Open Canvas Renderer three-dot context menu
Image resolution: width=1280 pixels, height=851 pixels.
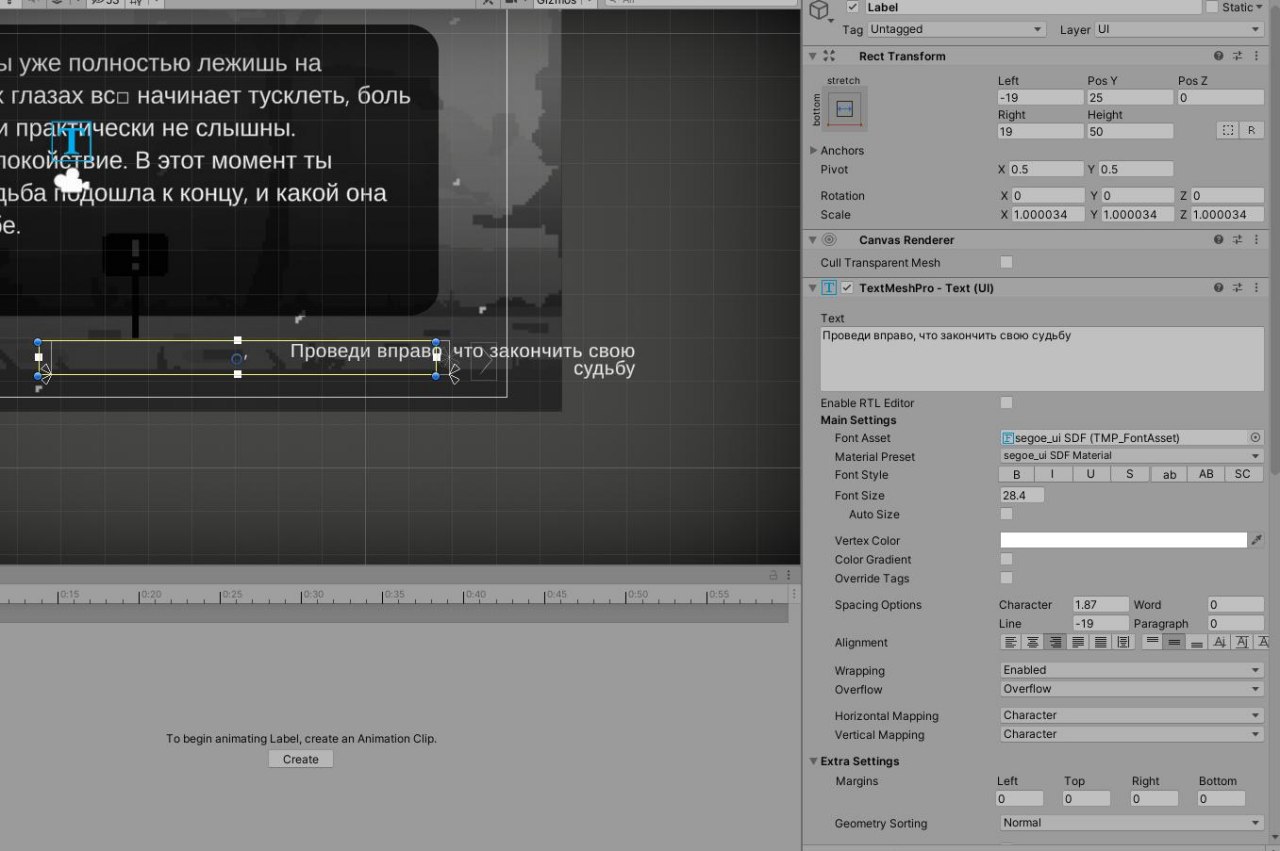coord(1254,240)
